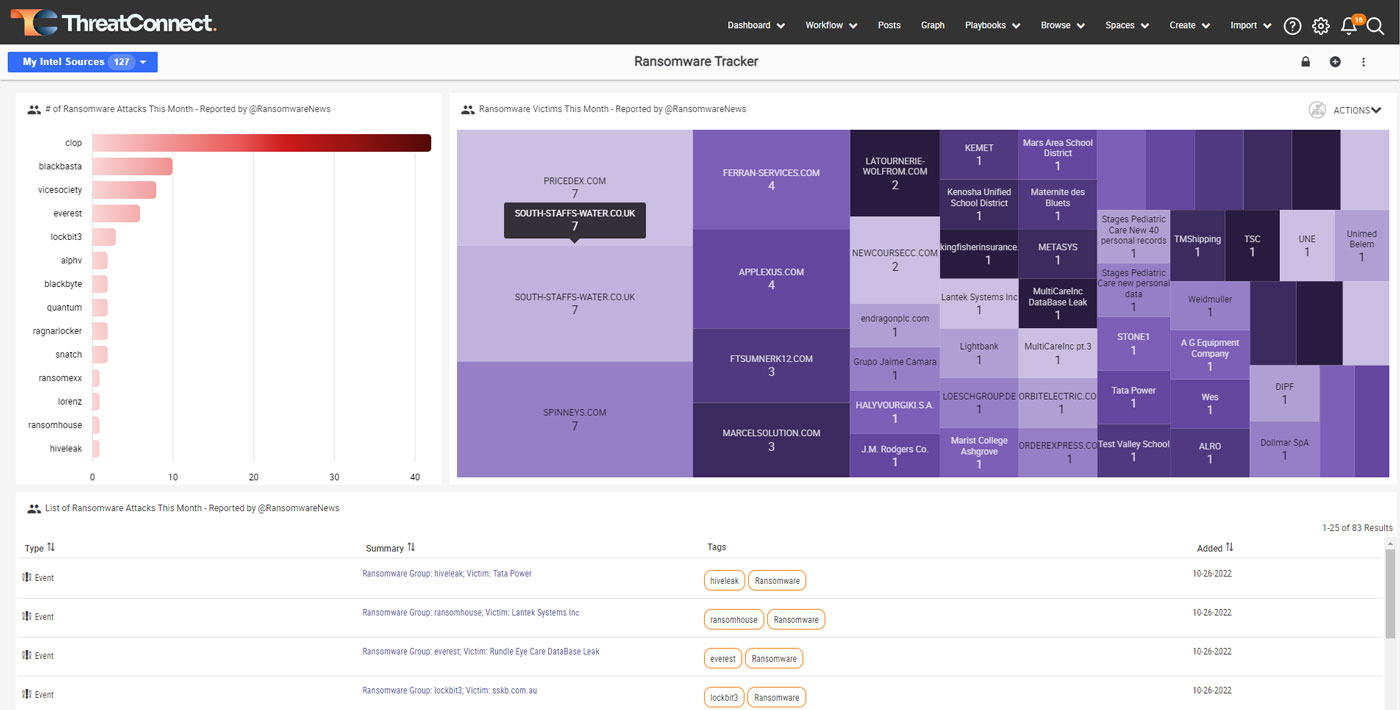Click the circular icon beside ACTIONS
This screenshot has width=1400, height=710.
click(1317, 110)
